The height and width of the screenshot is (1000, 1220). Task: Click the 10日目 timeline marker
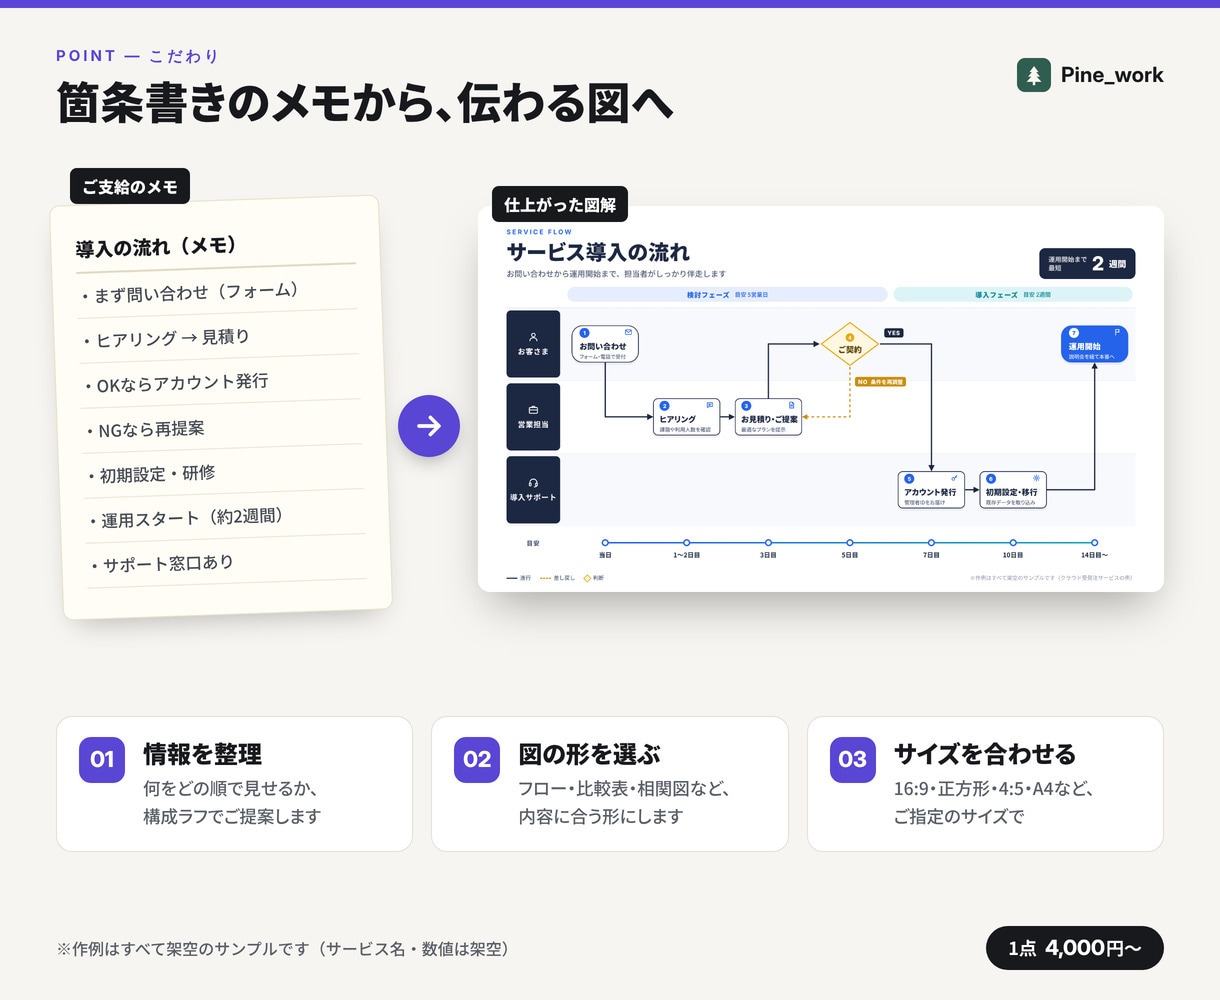[x=1013, y=543]
